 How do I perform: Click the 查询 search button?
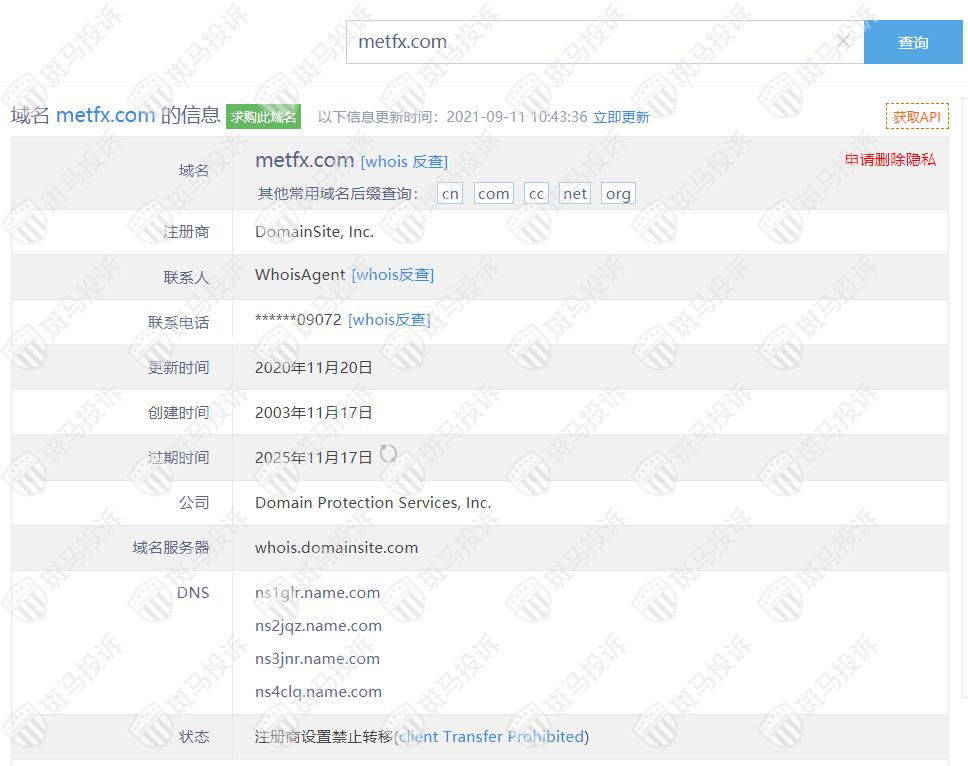click(912, 43)
